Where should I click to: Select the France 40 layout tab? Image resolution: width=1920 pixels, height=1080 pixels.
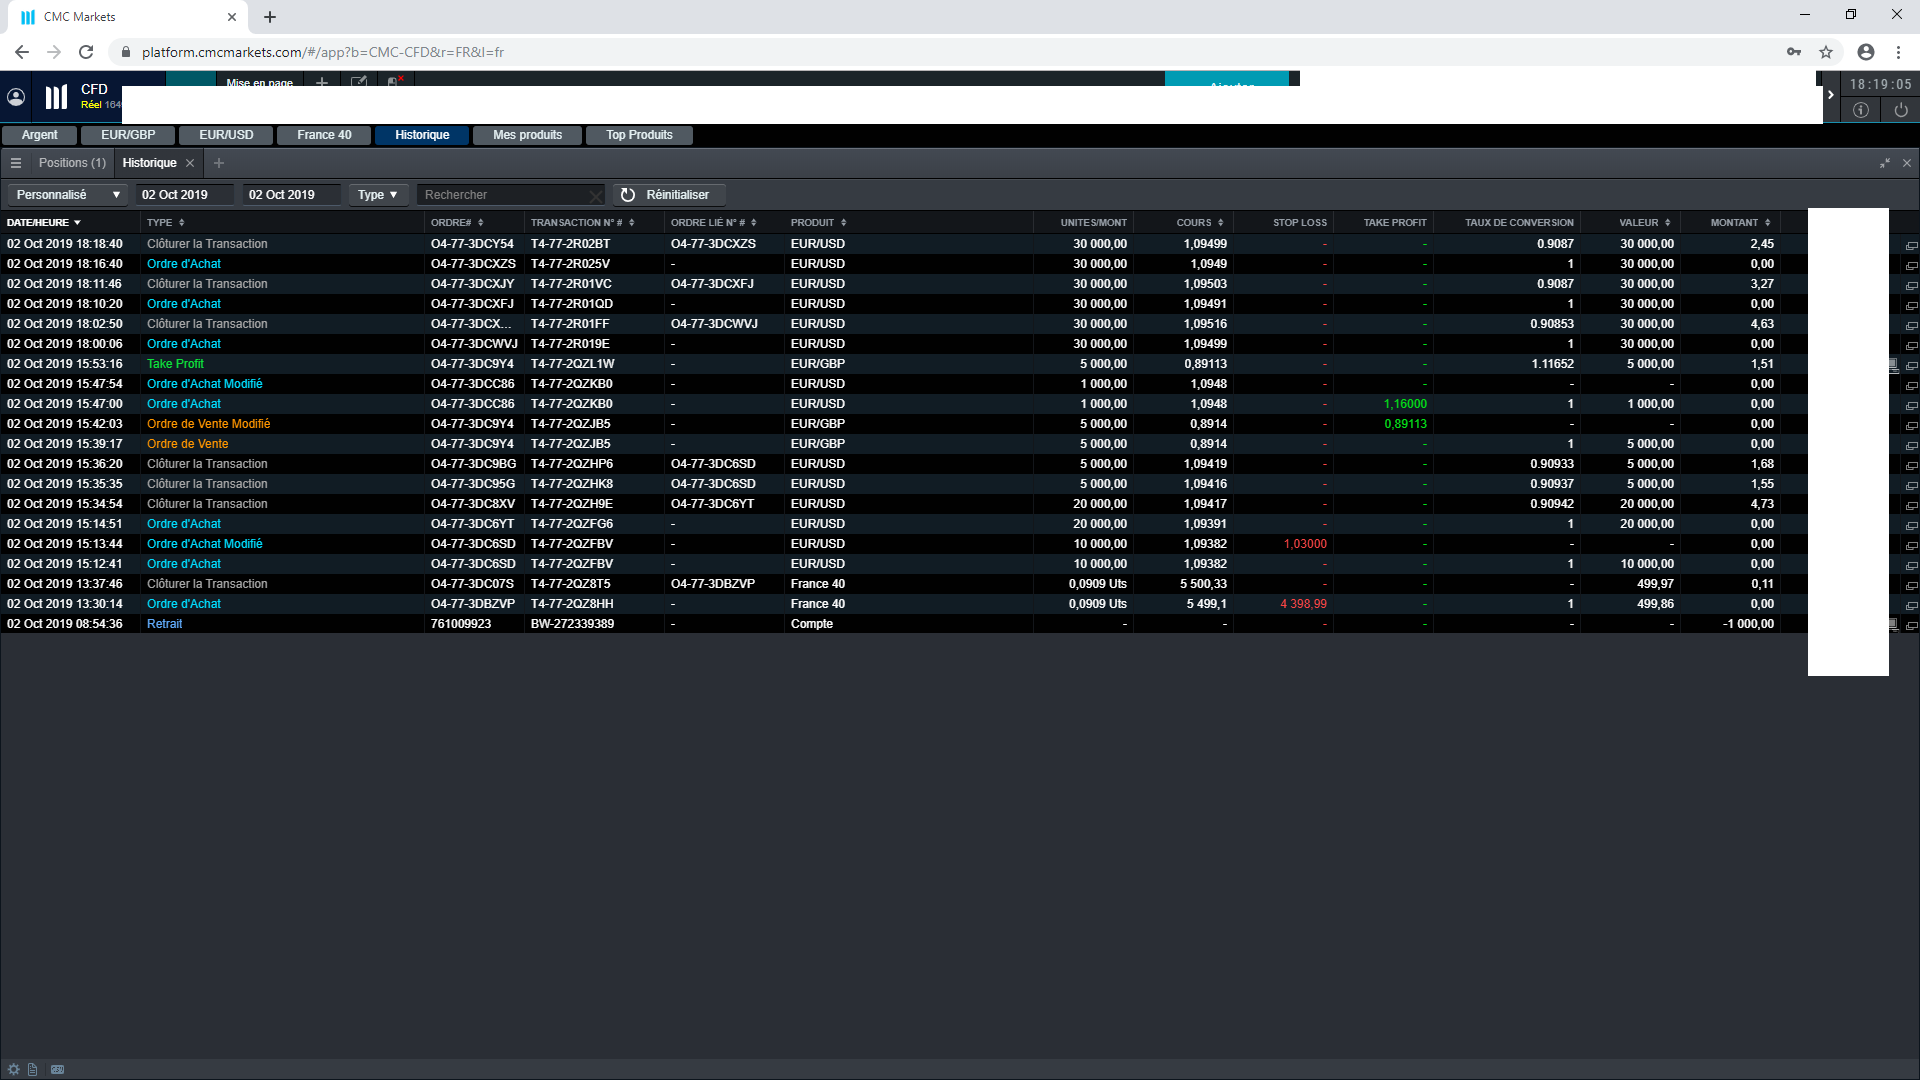click(324, 135)
